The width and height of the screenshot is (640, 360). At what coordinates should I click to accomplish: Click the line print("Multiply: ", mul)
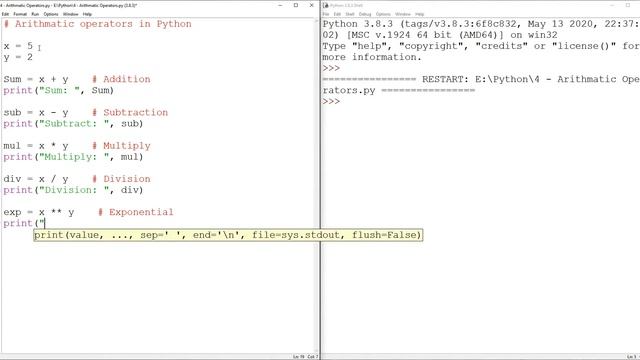point(73,157)
